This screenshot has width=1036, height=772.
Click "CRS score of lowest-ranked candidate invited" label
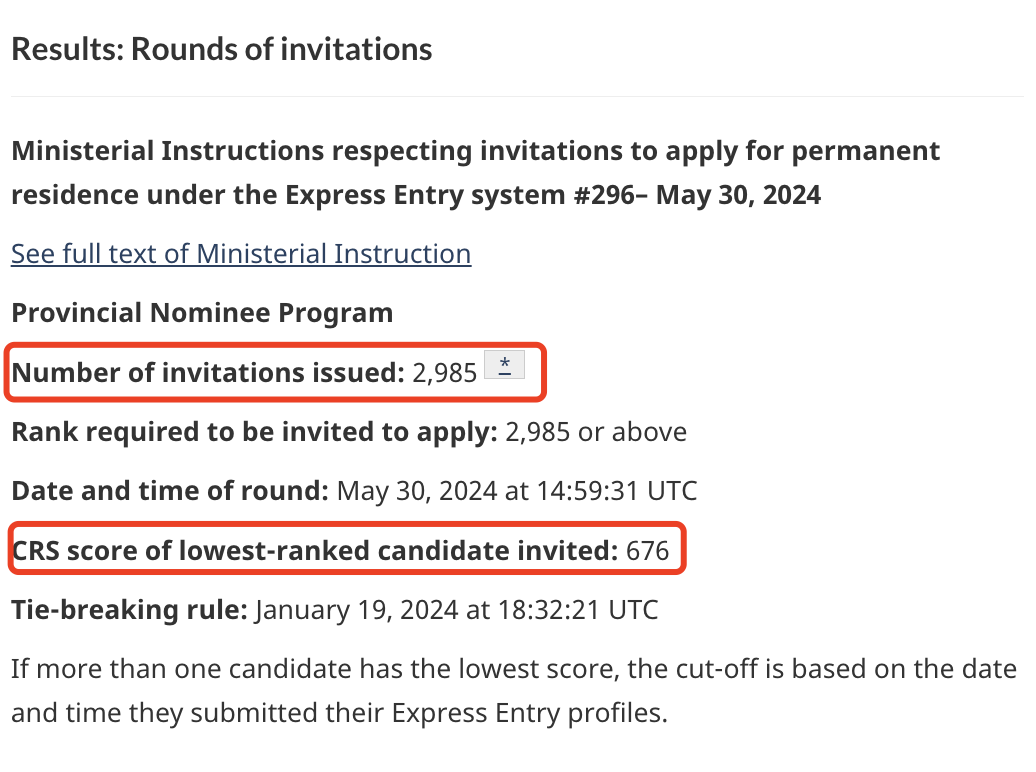pos(314,550)
